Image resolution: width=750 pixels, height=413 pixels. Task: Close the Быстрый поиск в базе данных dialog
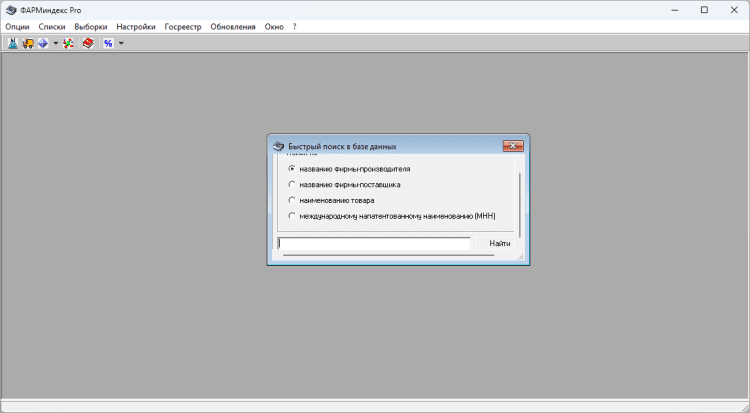513,146
